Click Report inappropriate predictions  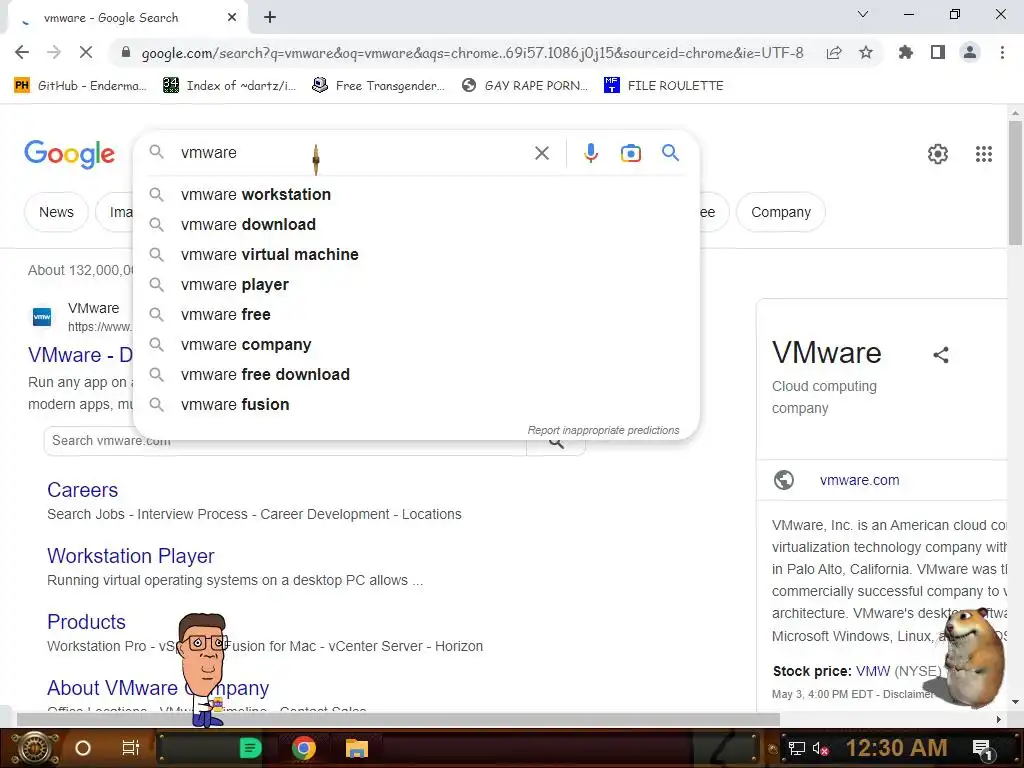(603, 430)
